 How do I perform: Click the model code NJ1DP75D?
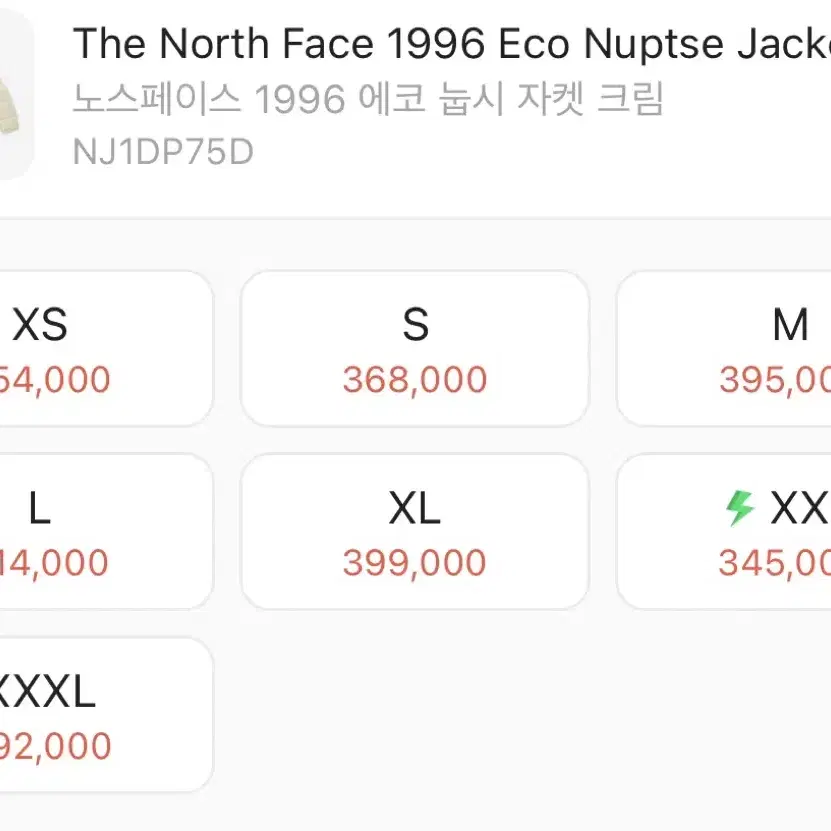(163, 152)
